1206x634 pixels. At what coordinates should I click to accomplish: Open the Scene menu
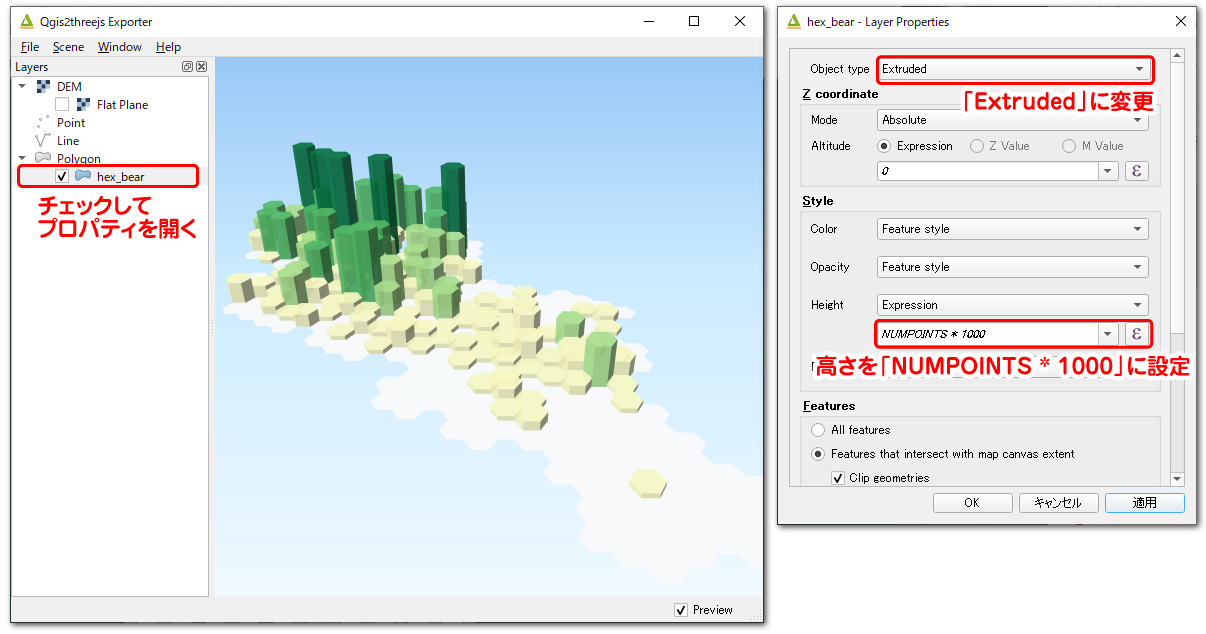click(x=68, y=47)
